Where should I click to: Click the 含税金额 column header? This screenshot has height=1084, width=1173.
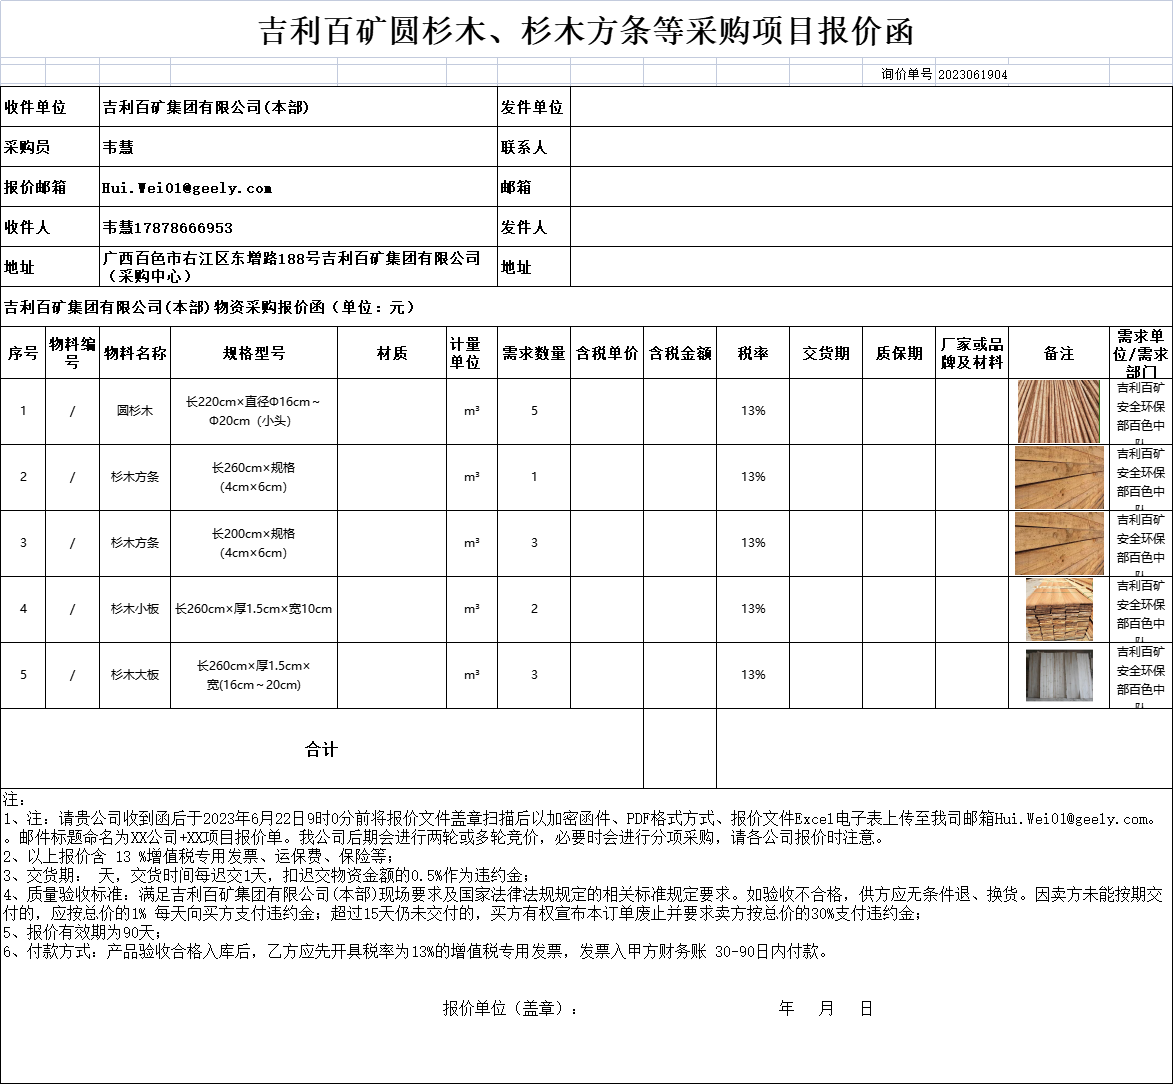[x=680, y=353]
